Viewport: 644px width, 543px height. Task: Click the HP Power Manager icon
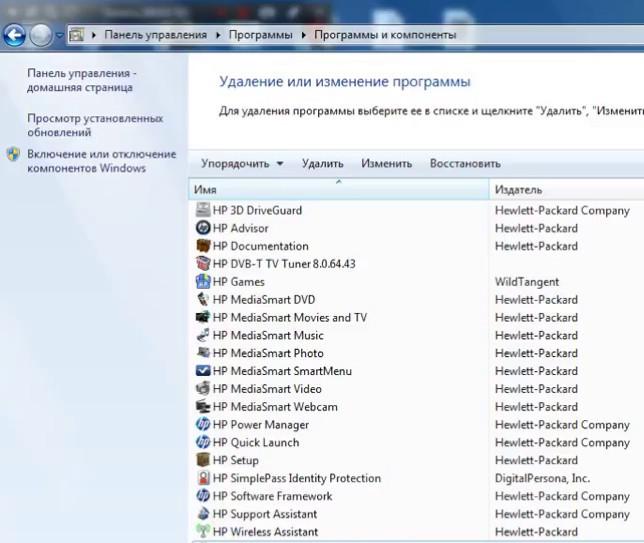(203, 424)
